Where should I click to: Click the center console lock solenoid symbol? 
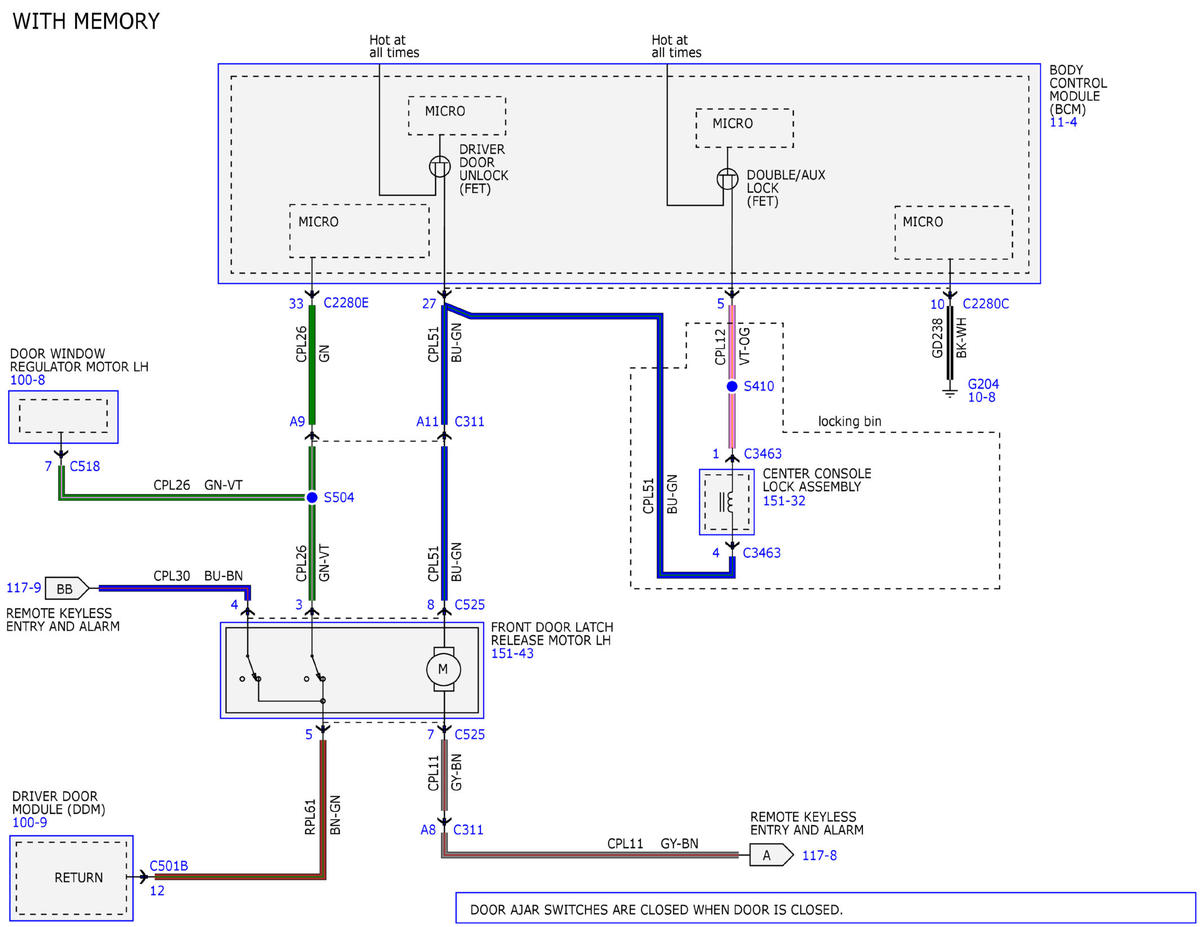pyautogui.click(x=727, y=500)
